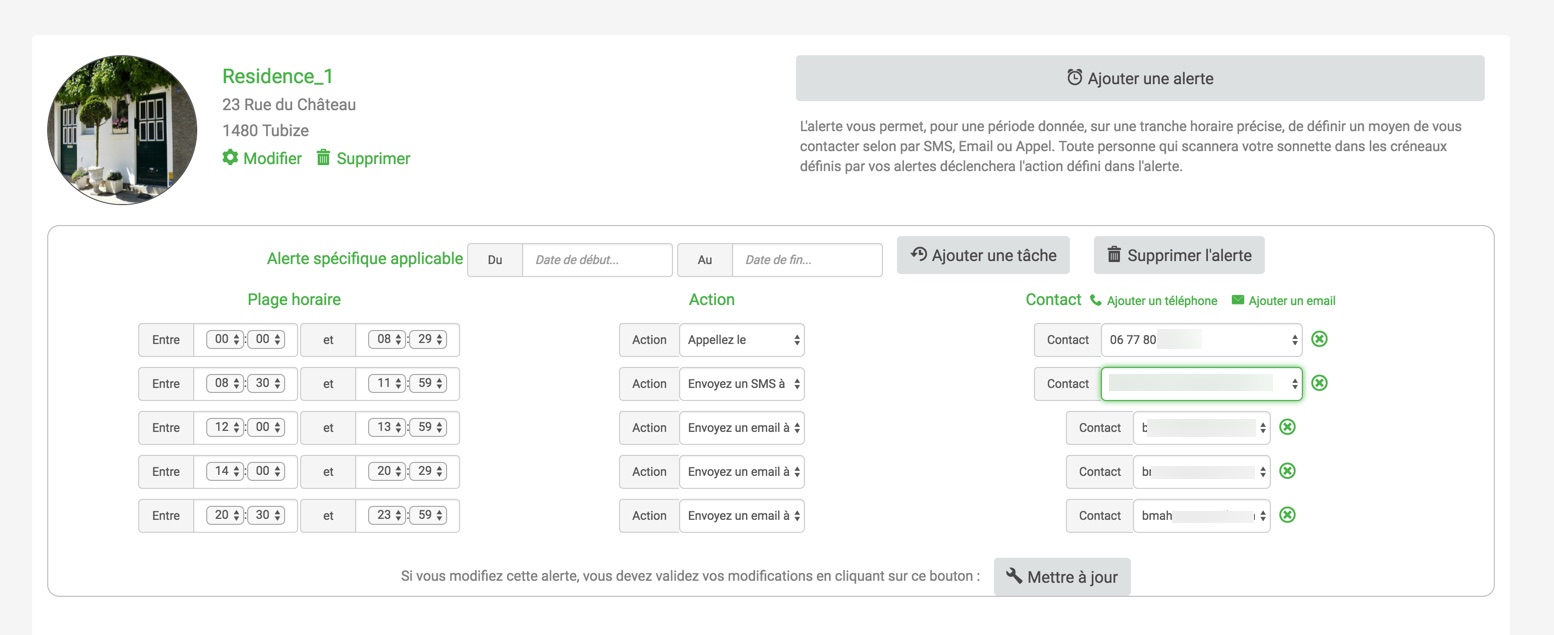
Task: Click the gear icon next to Modifier
Action: pyautogui.click(x=230, y=158)
